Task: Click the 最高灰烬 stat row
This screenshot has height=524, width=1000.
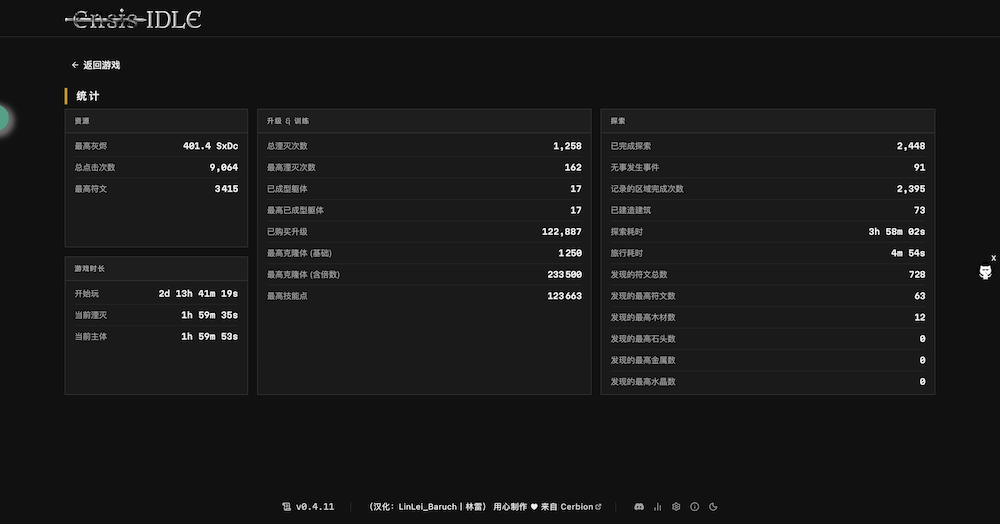Action: point(156,146)
